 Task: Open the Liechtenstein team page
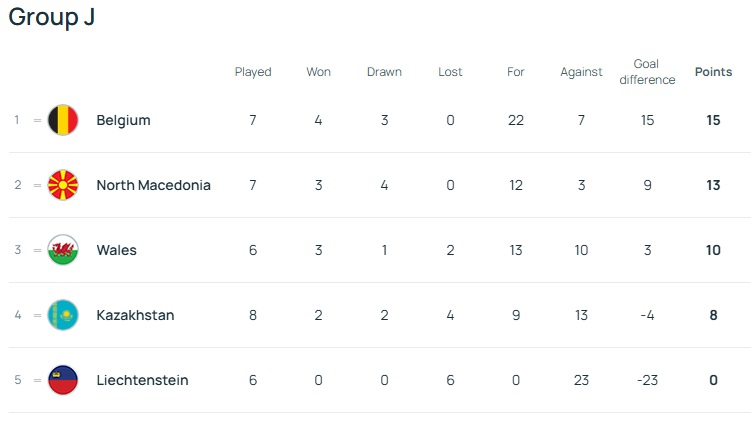point(142,380)
